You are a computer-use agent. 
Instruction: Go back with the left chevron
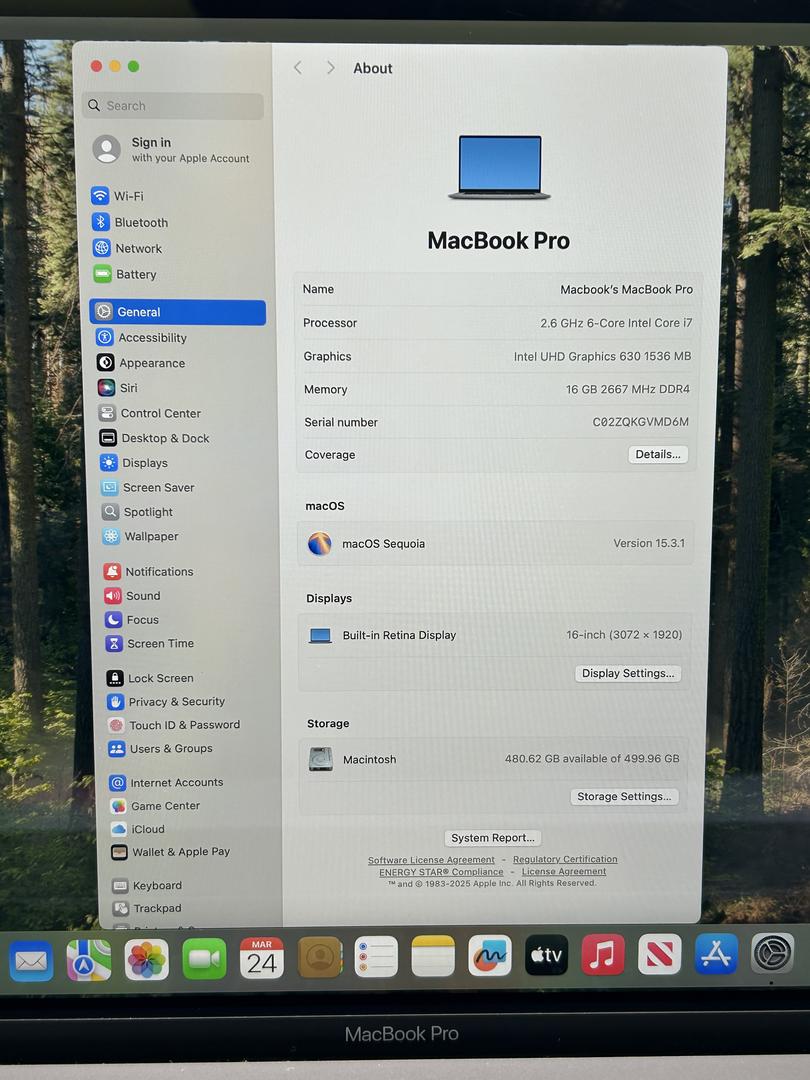coord(298,68)
